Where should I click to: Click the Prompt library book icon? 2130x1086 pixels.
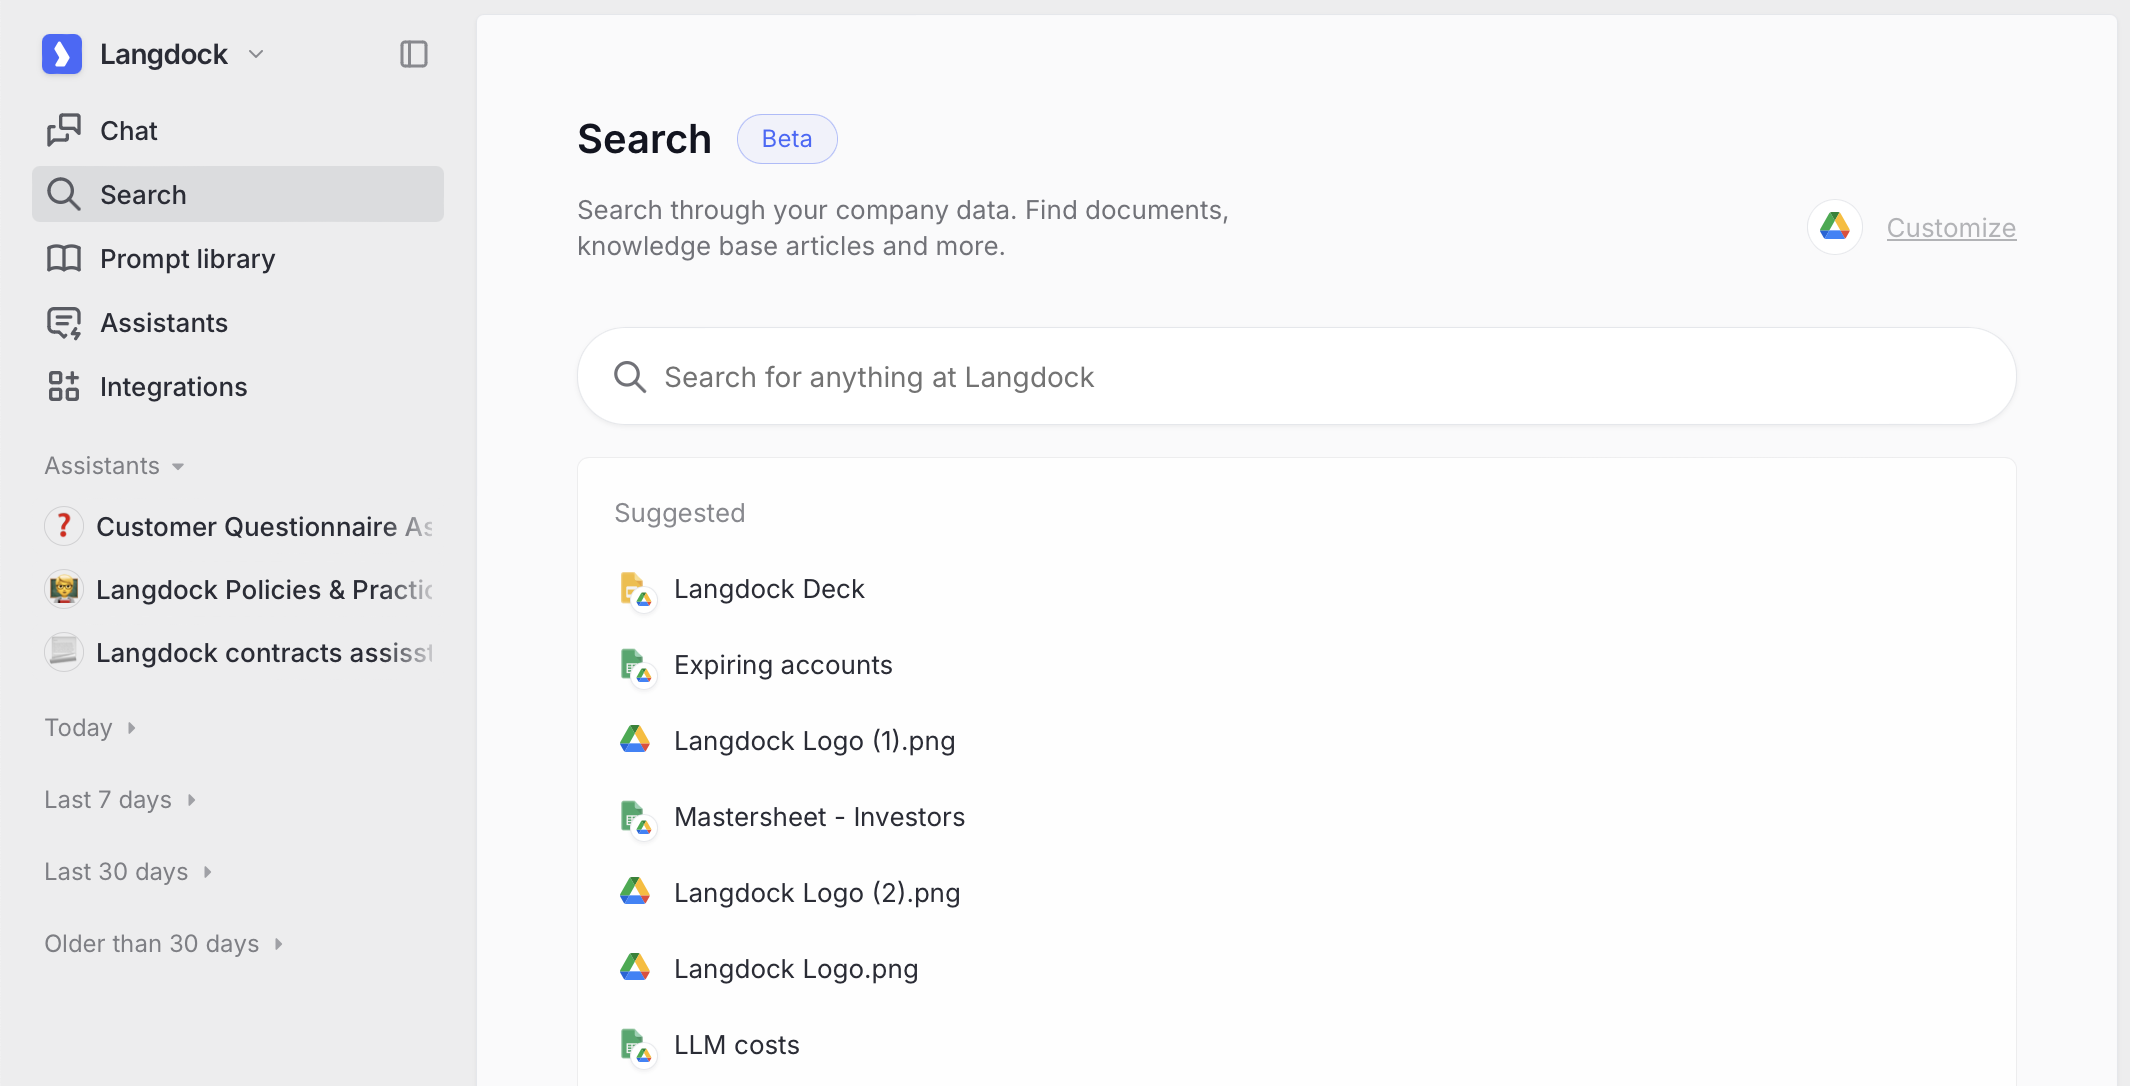[x=64, y=258]
